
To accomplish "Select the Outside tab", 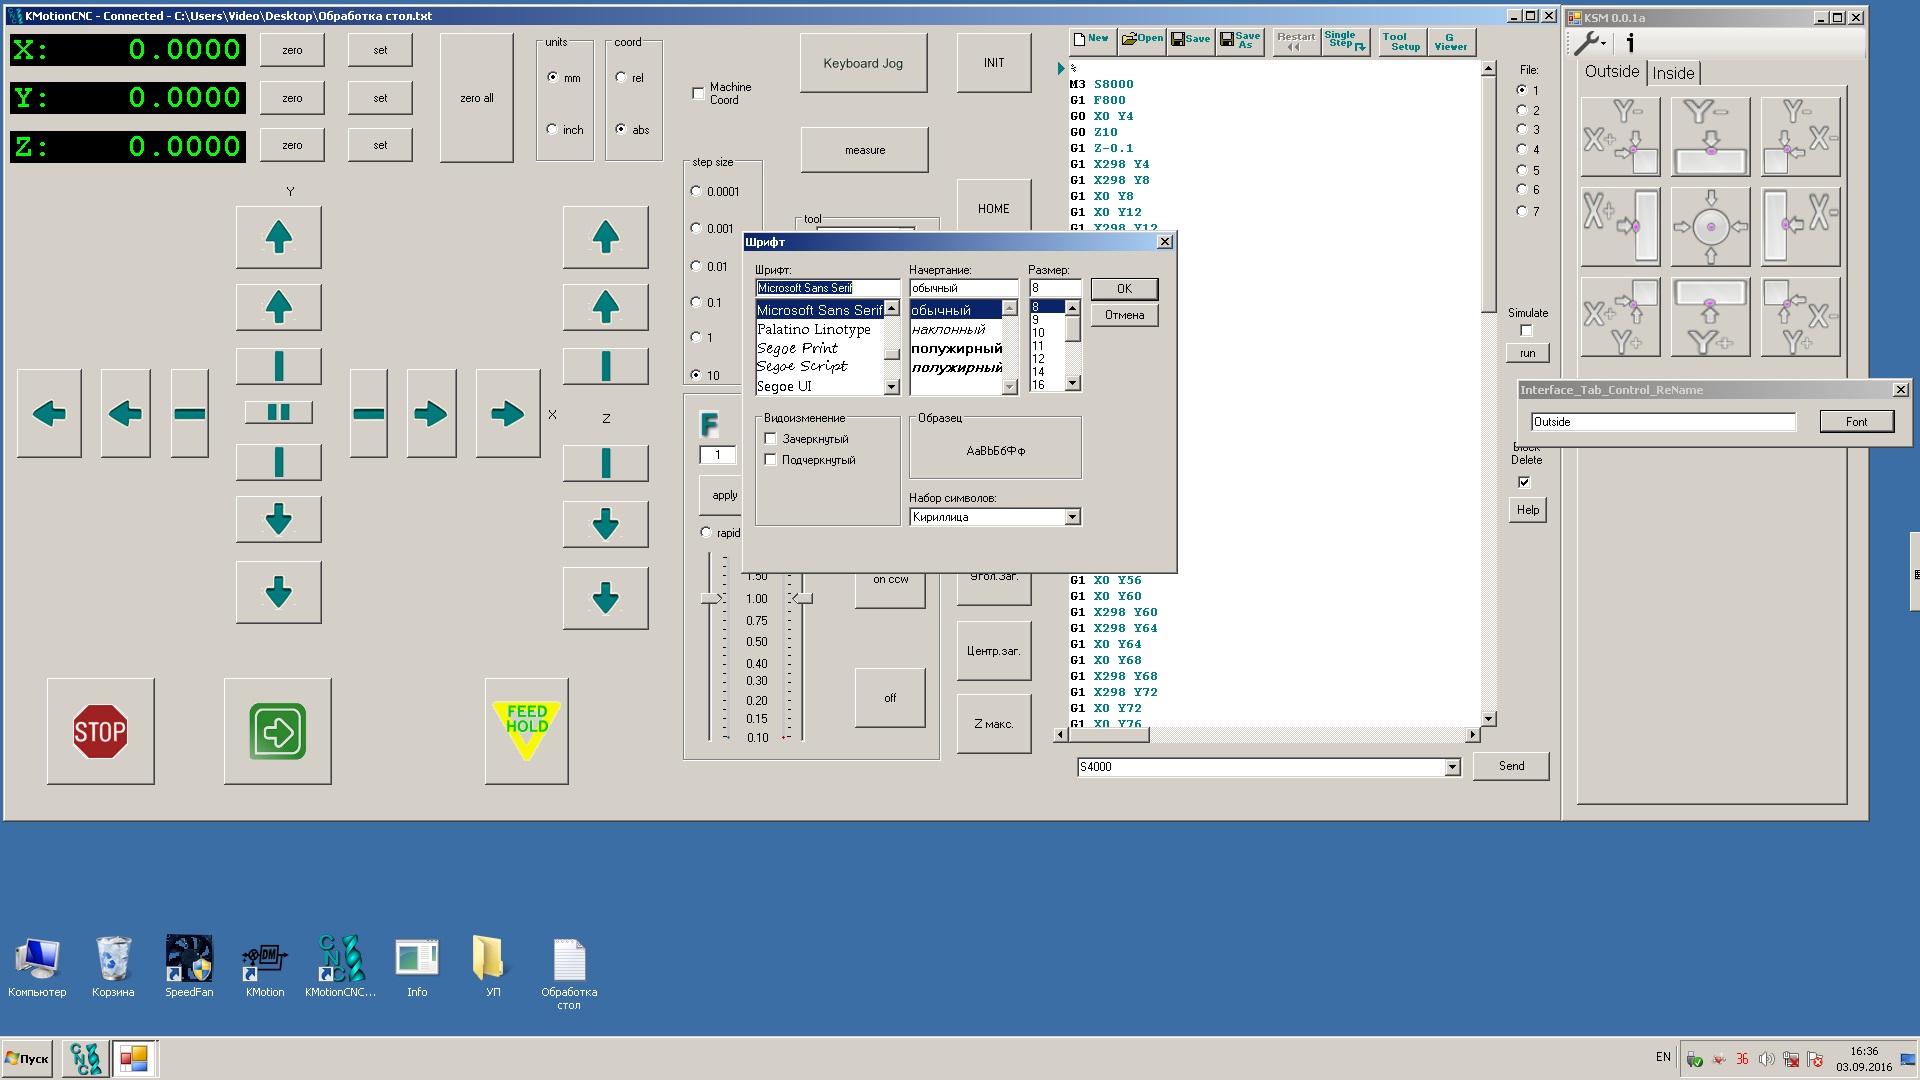I will [x=1611, y=72].
